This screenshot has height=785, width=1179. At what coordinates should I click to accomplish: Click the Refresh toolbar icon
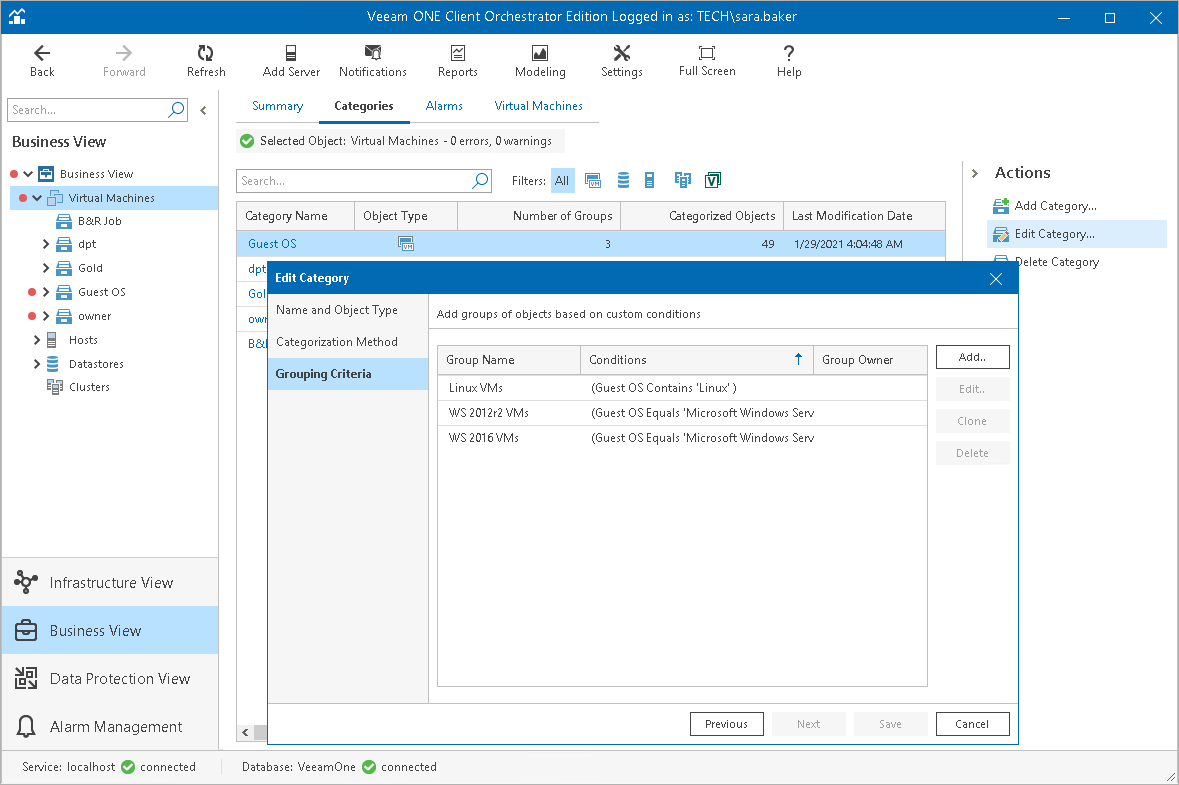pyautogui.click(x=205, y=53)
